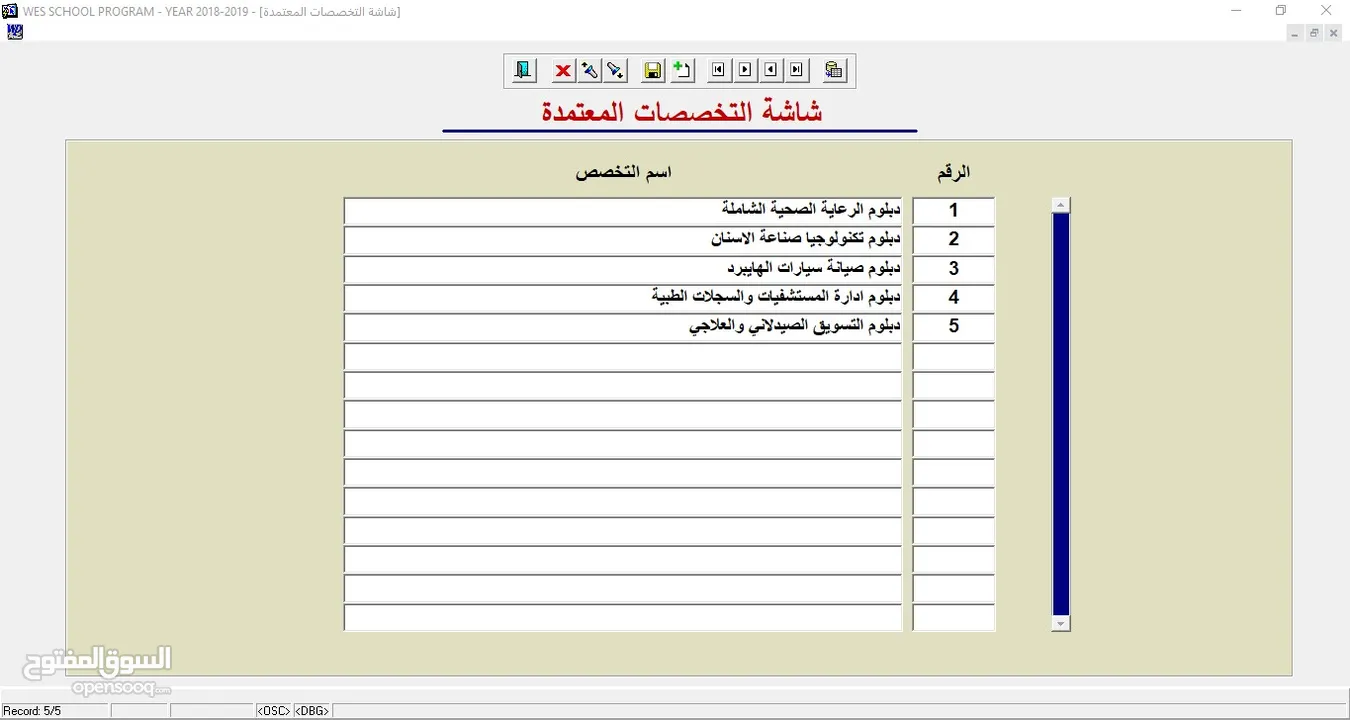
Task: Click the الرقم column header
Action: click(x=954, y=173)
